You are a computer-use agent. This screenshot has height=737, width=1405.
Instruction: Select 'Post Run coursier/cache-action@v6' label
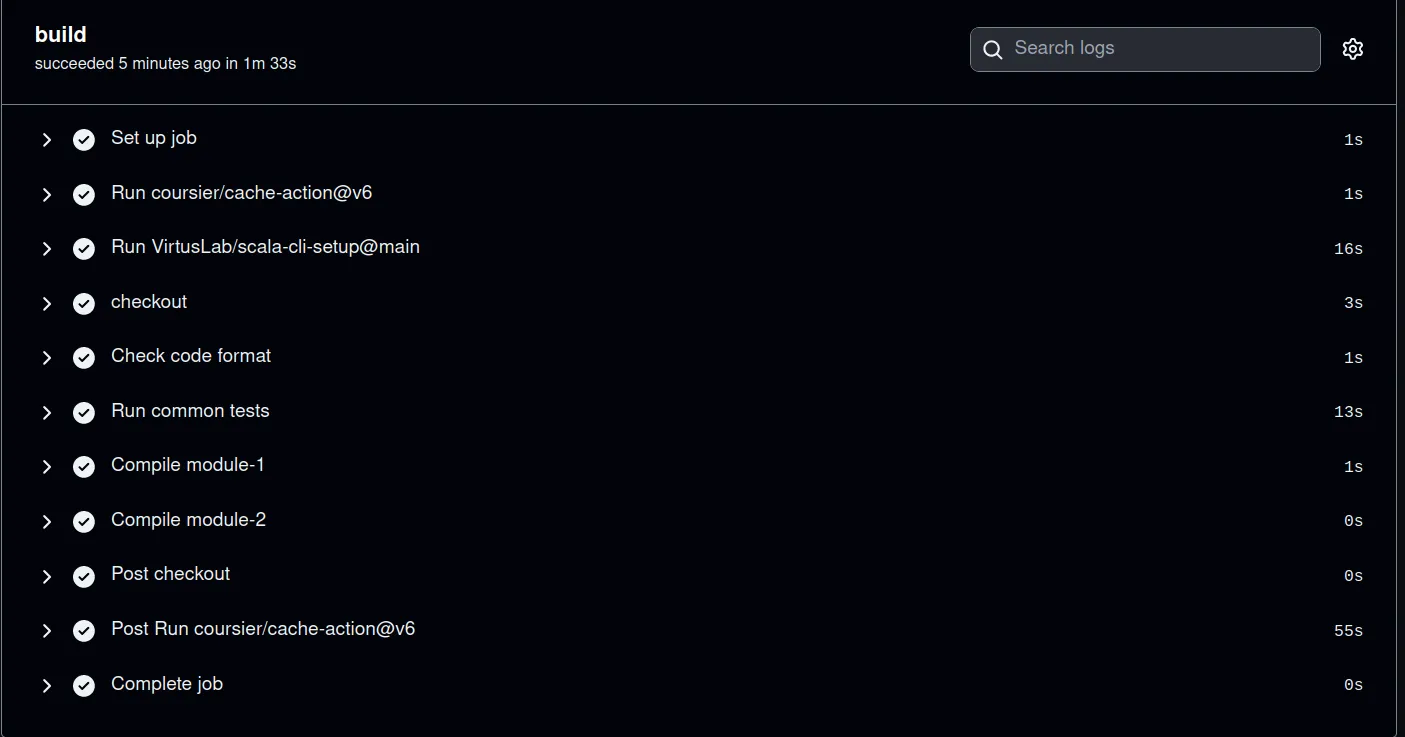pyautogui.click(x=263, y=629)
